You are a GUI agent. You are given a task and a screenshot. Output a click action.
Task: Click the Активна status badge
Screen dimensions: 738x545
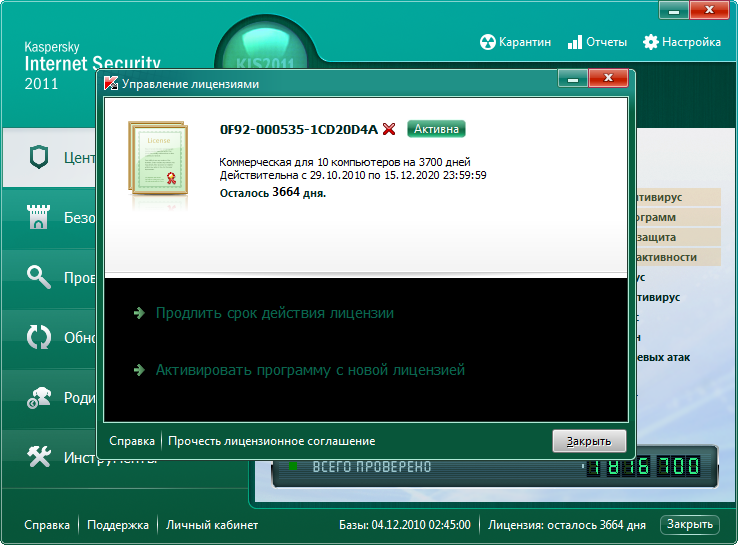tap(436, 129)
